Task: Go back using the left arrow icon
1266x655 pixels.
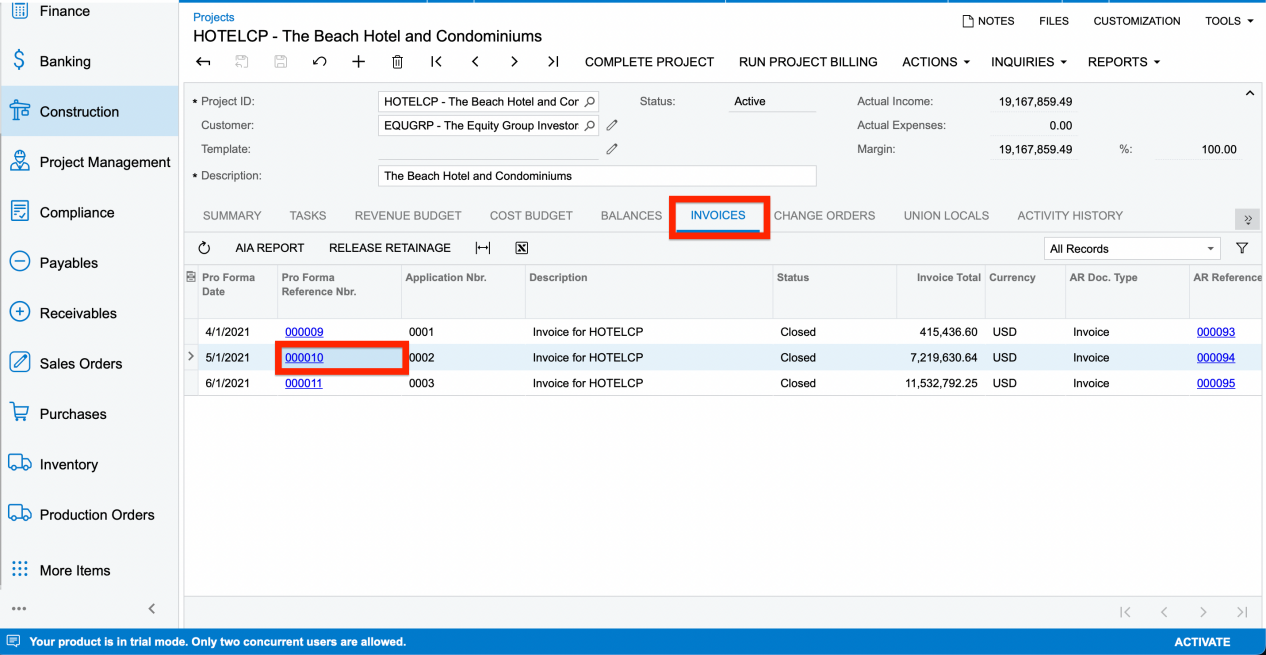Action: coord(203,61)
